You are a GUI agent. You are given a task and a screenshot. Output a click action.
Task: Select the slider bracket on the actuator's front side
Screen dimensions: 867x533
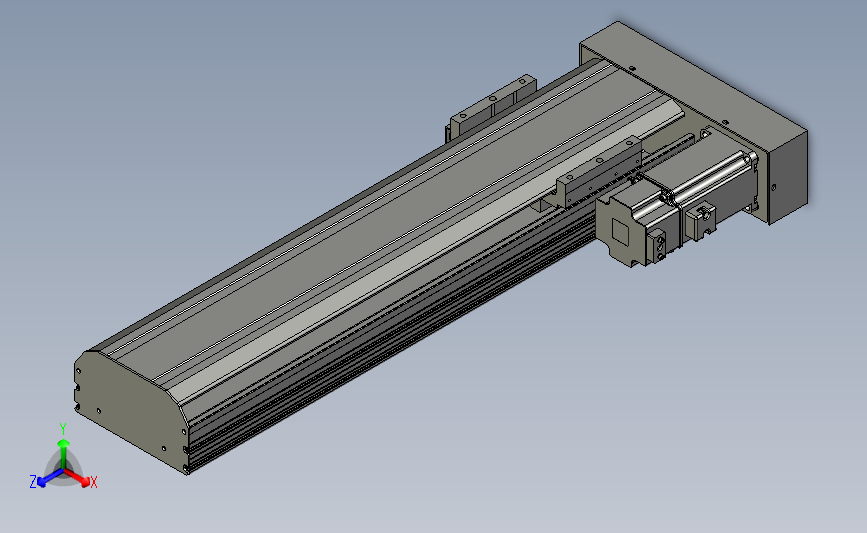(599, 171)
